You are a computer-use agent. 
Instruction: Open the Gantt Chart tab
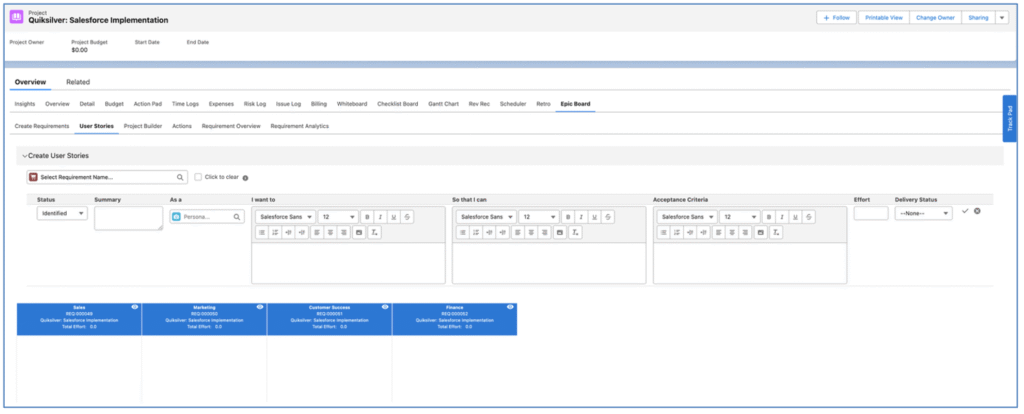tap(443, 104)
